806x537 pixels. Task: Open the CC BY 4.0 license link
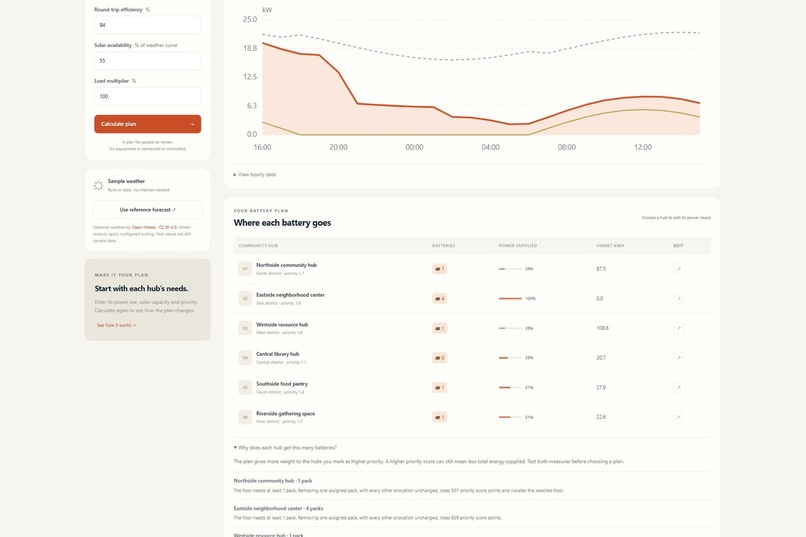tap(168, 227)
